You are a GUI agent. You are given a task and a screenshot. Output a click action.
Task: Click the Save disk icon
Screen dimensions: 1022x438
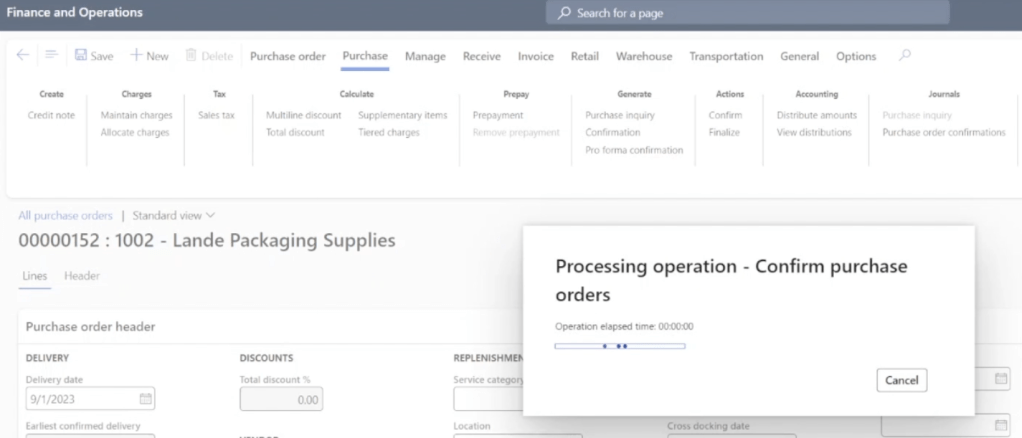coord(81,57)
